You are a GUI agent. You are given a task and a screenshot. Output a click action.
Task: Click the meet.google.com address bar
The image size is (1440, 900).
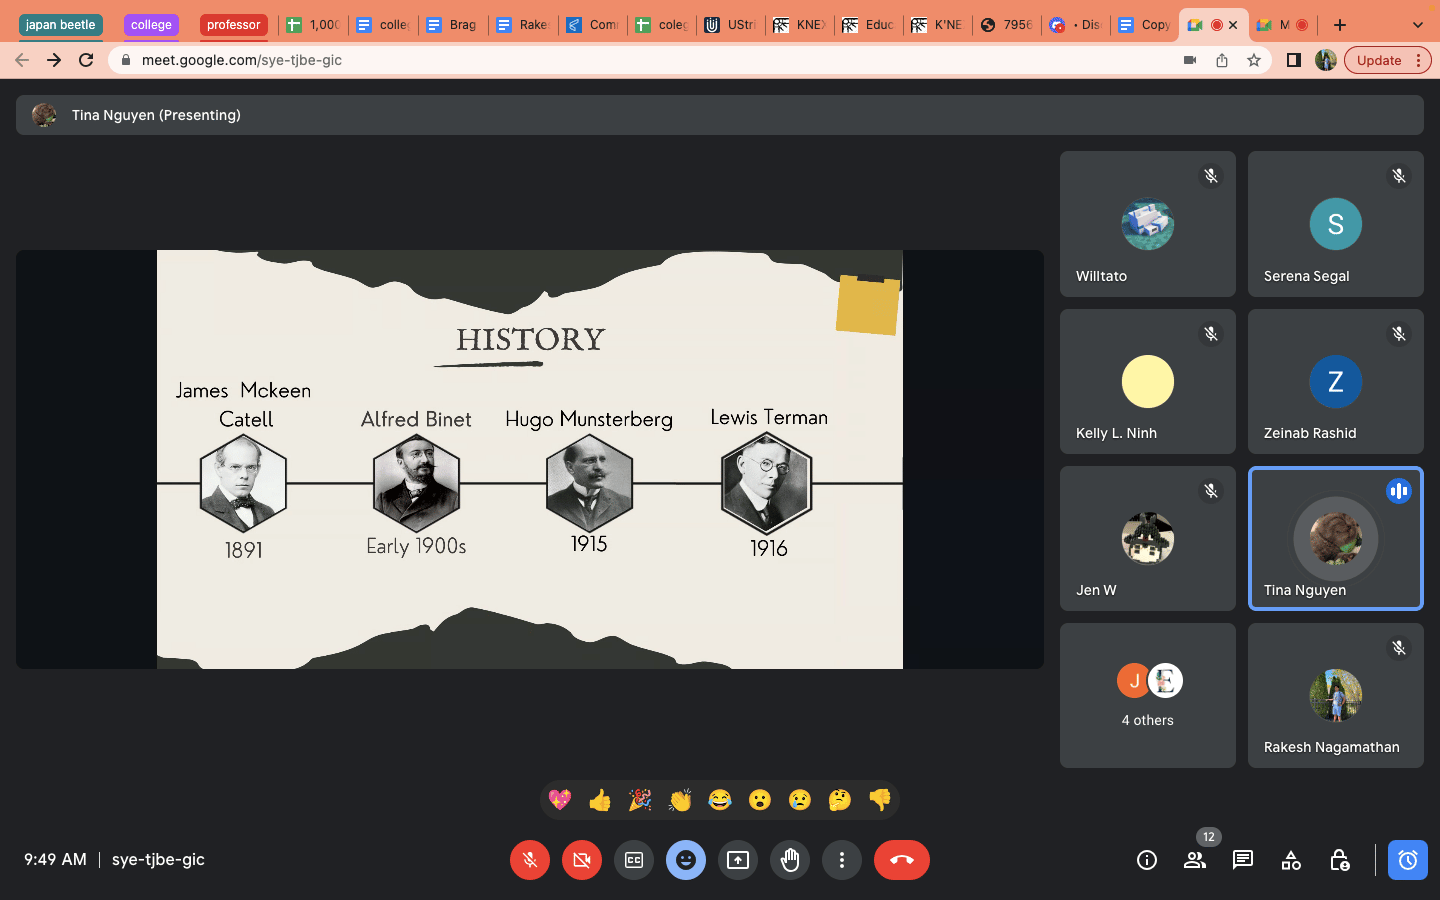[640, 60]
